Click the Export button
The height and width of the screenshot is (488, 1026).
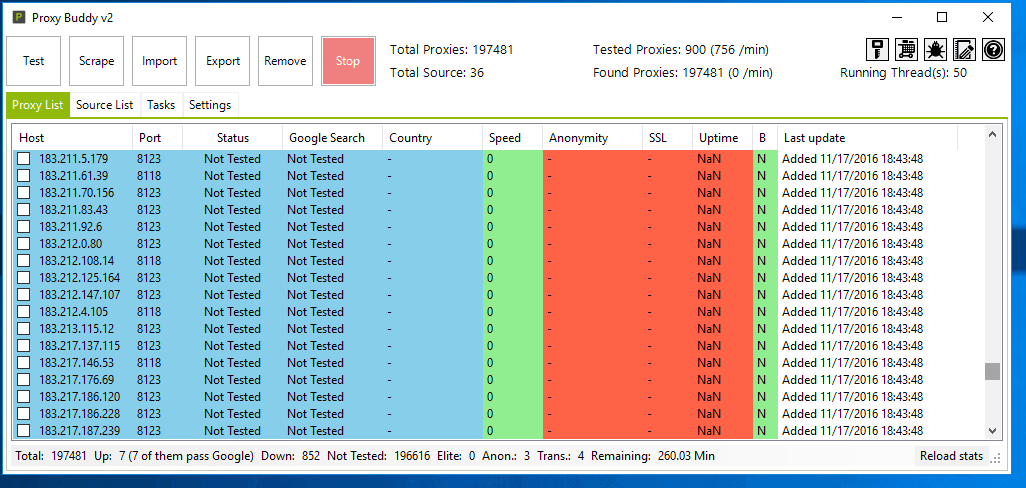[222, 61]
